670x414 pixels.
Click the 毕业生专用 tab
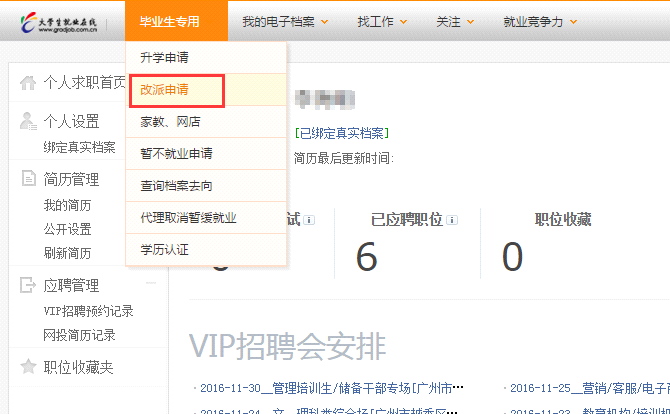169,21
